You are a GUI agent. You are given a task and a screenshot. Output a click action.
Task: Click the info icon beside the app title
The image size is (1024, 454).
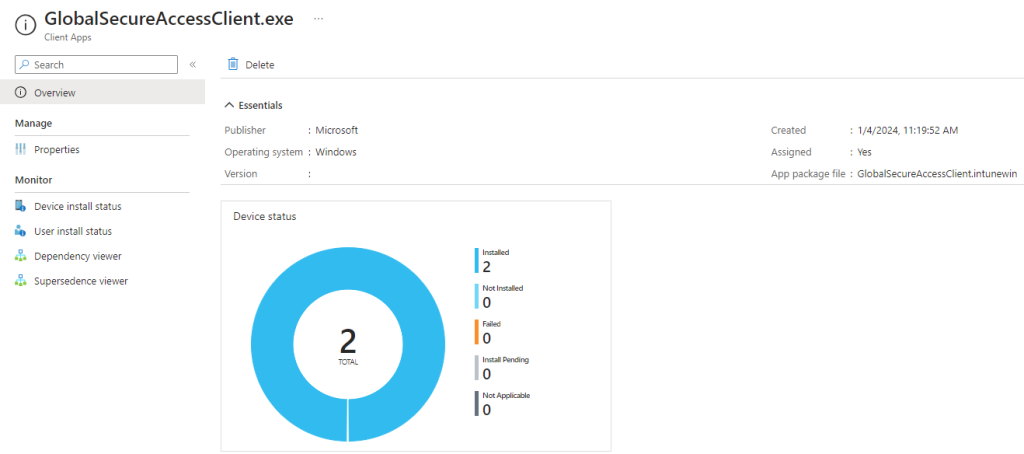click(25, 25)
